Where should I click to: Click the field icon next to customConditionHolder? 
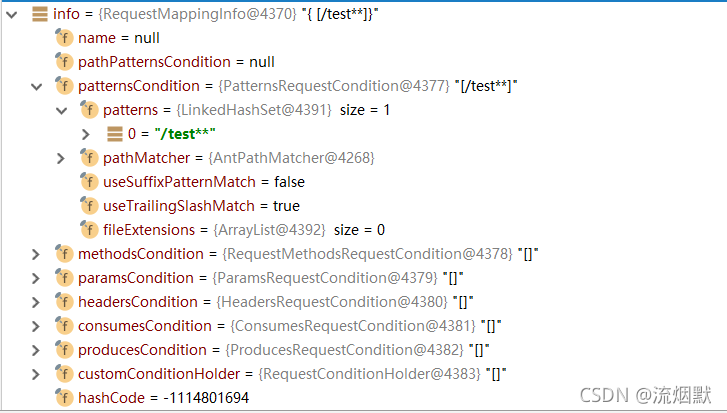point(64,374)
